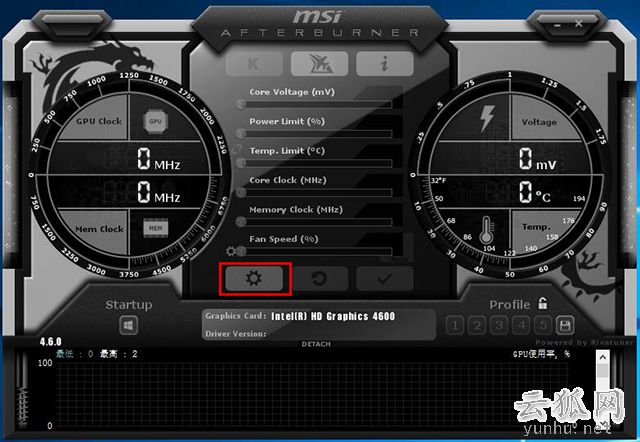Viewport: 640px width, 442px height.
Task: Click the DETACH monitor label
Action: (x=316, y=344)
